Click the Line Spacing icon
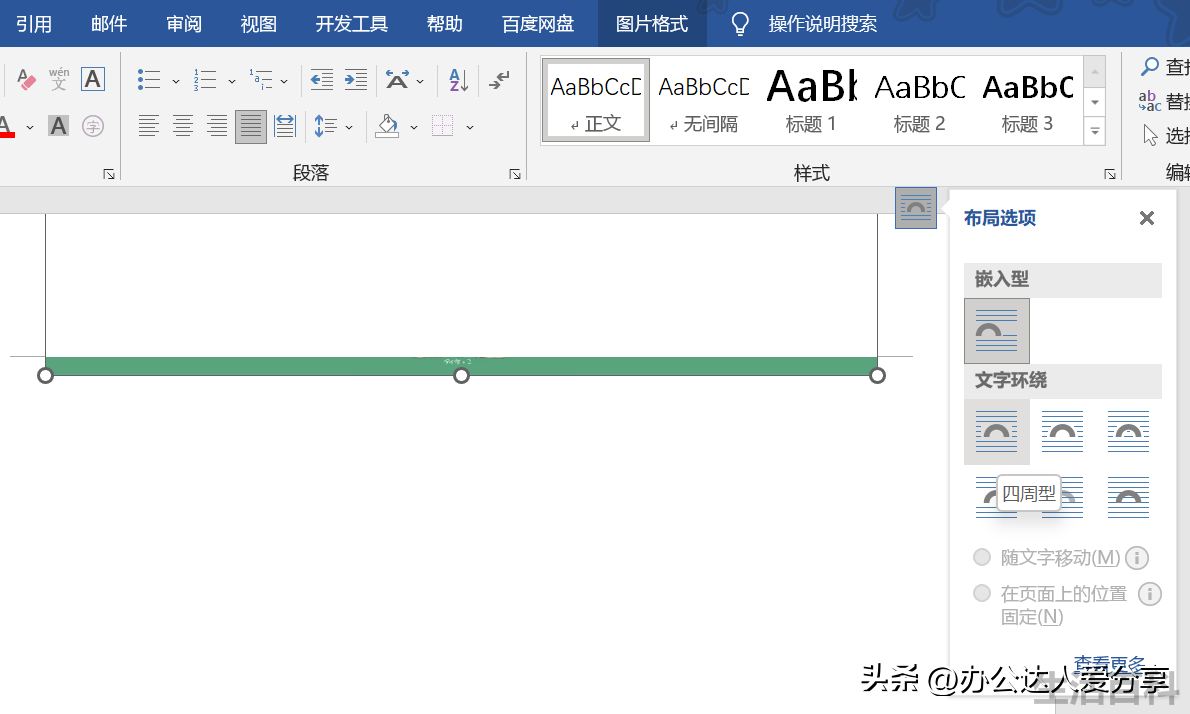 tap(326, 125)
